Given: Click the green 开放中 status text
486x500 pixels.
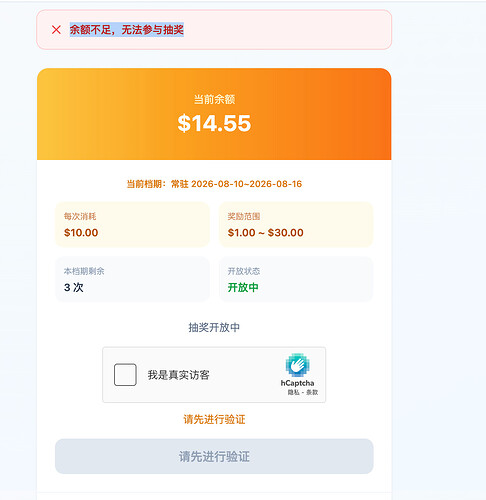Looking at the screenshot, I should point(243,287).
